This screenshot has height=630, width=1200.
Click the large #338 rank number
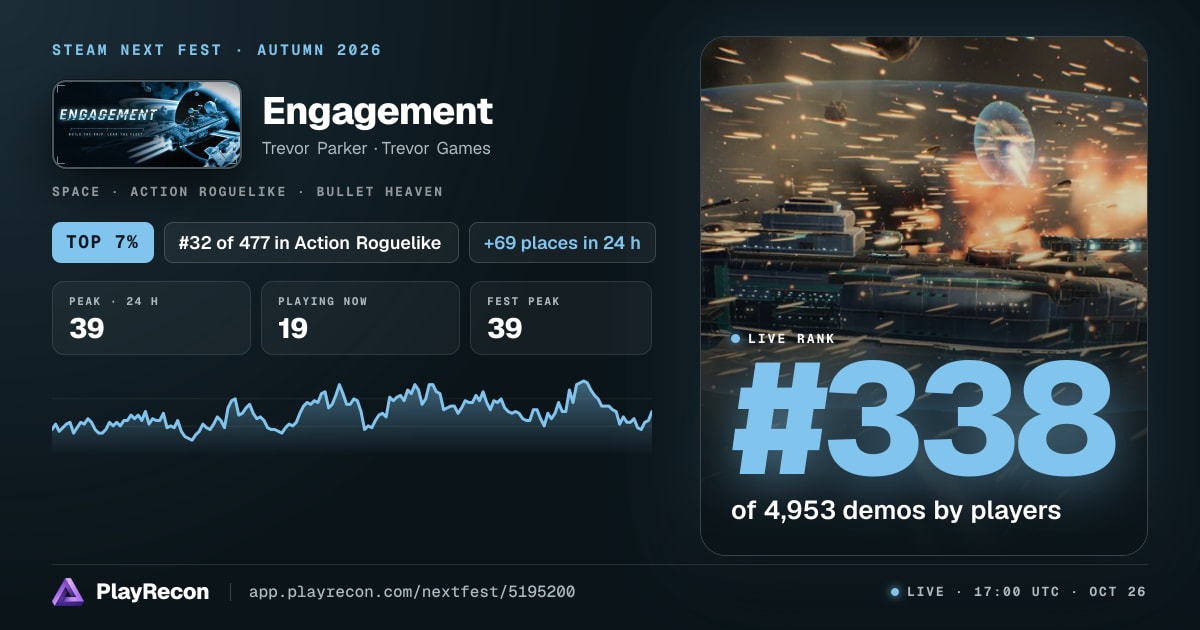pyautogui.click(x=923, y=419)
